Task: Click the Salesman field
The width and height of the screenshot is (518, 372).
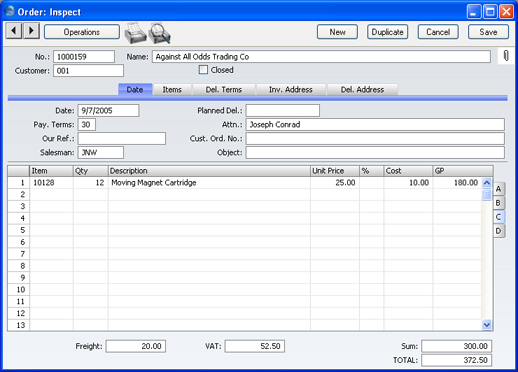Action: pyautogui.click(x=101, y=153)
